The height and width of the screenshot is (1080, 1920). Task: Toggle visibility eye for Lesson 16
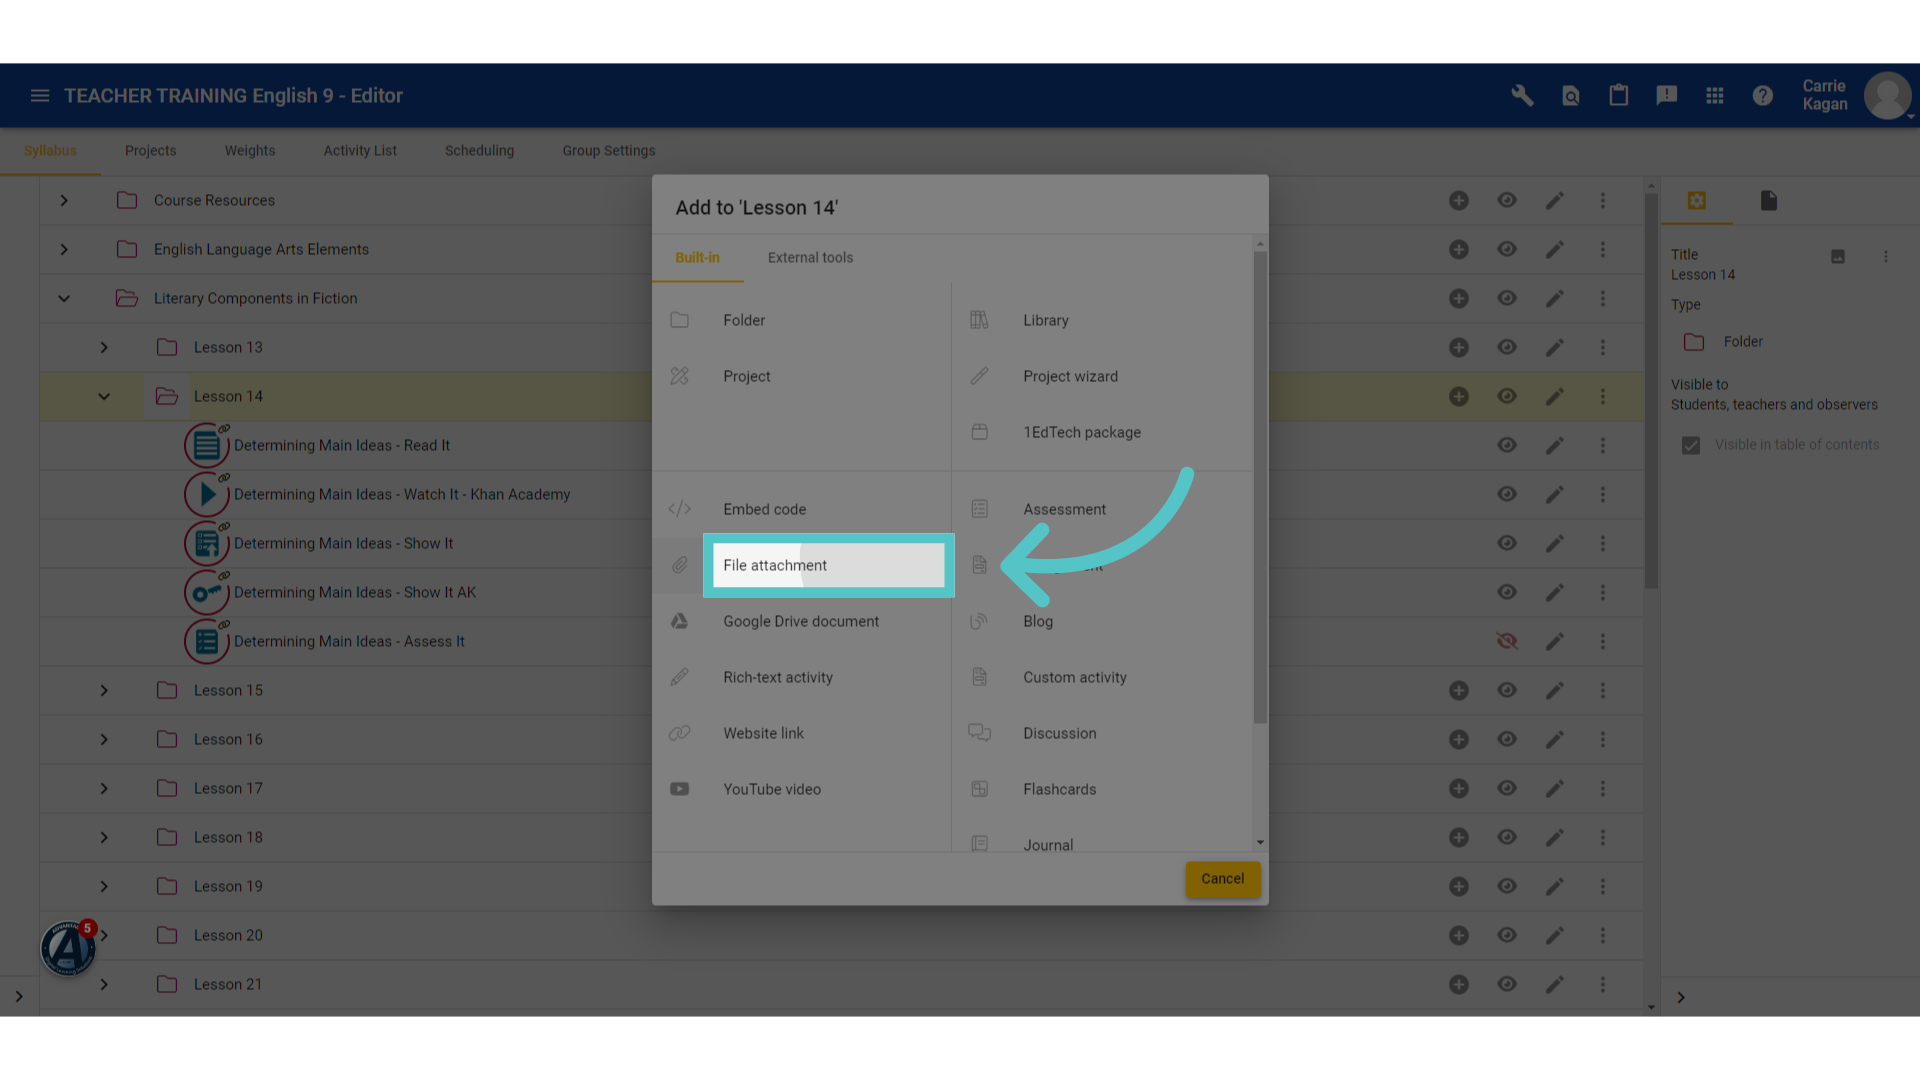coord(1507,740)
